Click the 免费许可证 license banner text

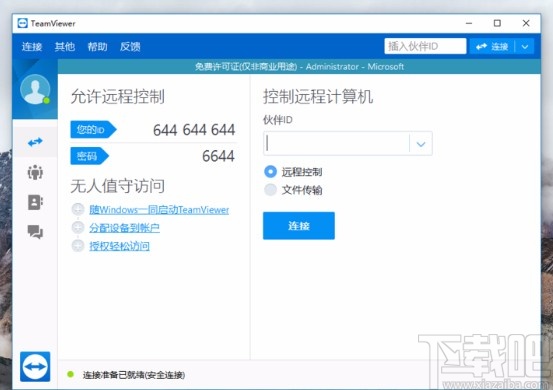pyautogui.click(x=299, y=67)
